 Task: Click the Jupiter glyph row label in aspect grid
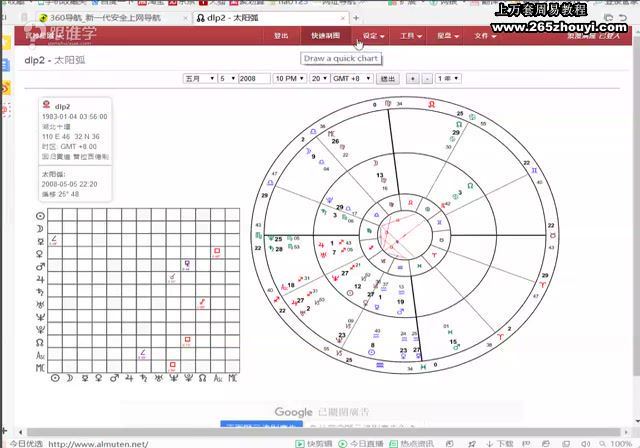40,279
